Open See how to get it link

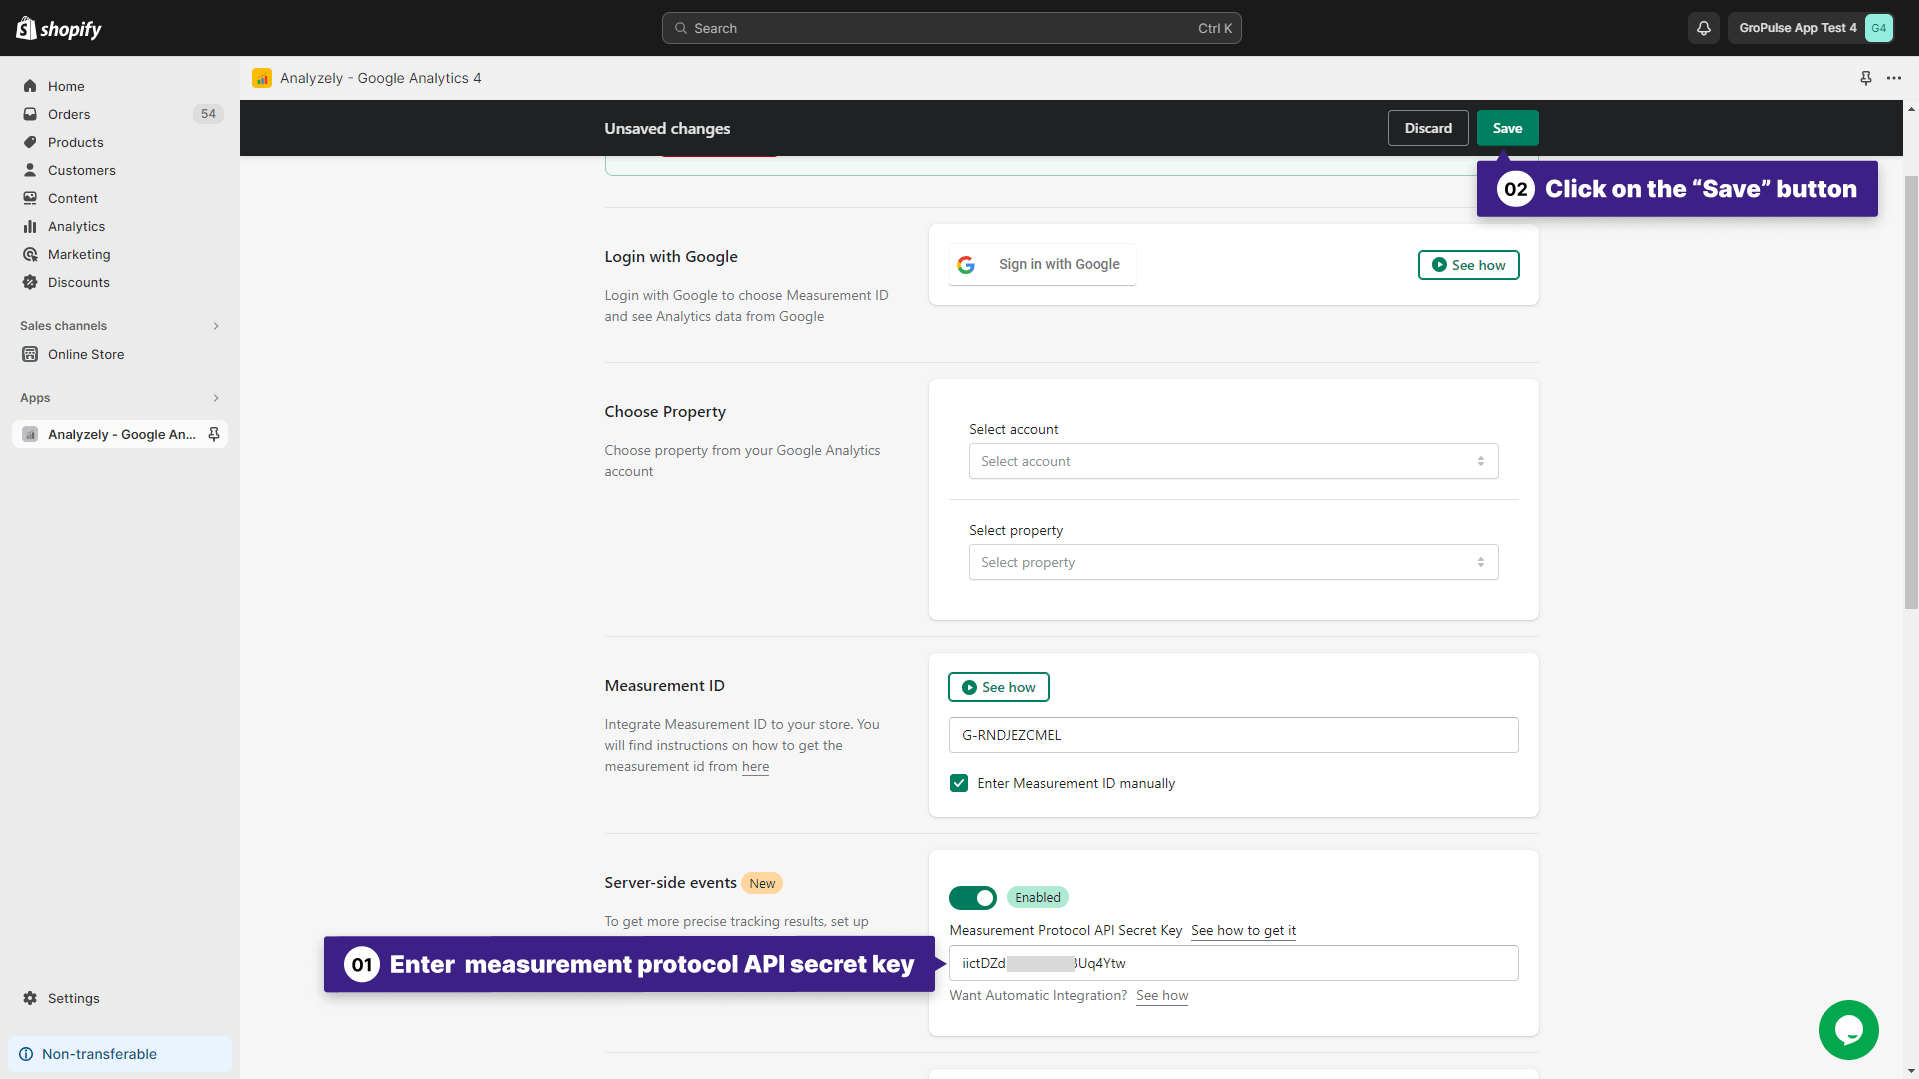tap(1243, 931)
